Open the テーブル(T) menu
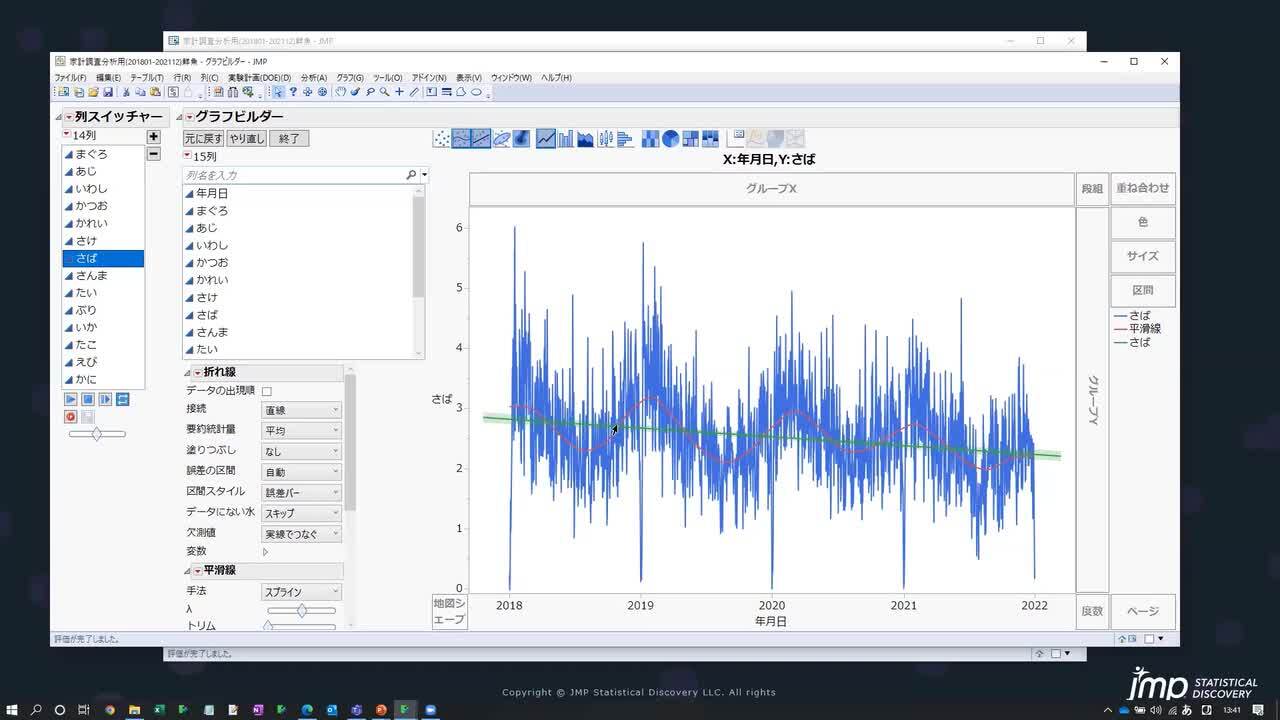The image size is (1280, 720). pos(147,77)
